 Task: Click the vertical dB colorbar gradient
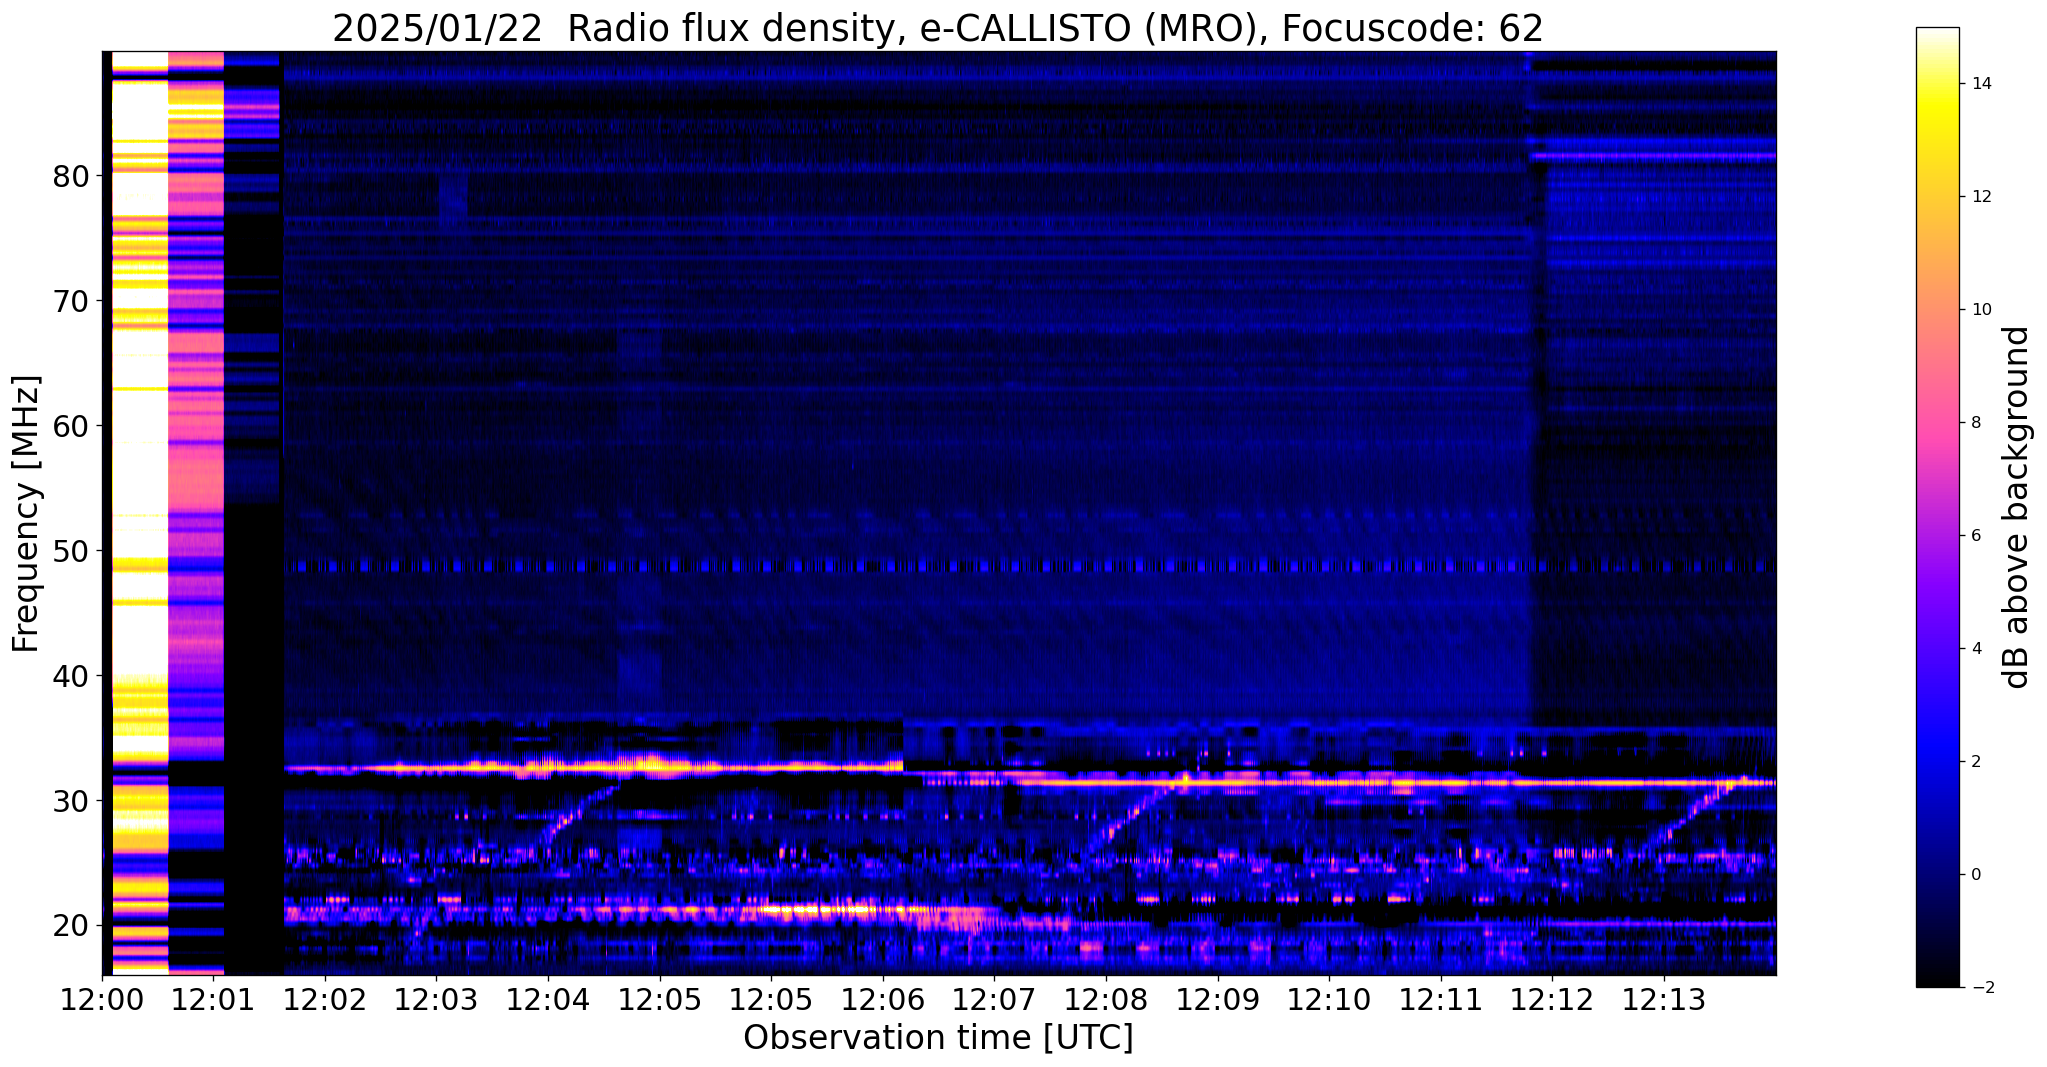[1938, 507]
